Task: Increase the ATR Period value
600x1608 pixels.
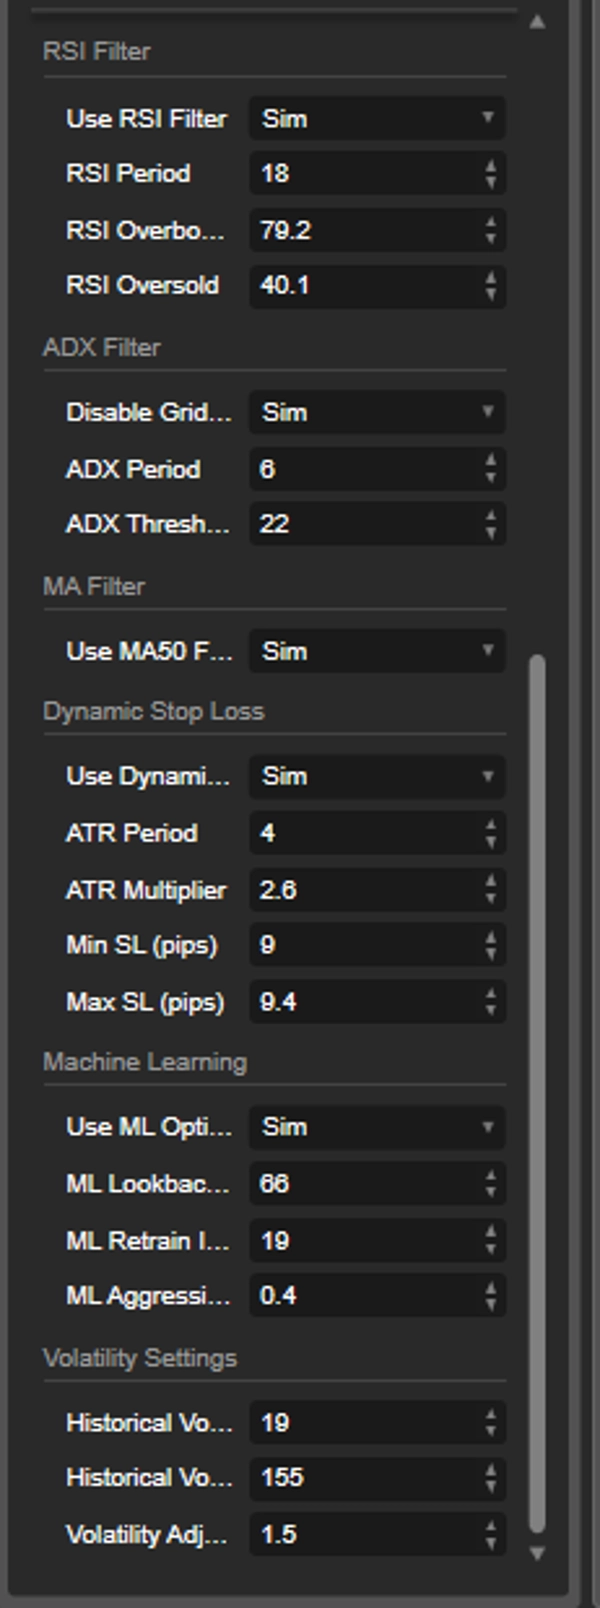Action: pyautogui.click(x=490, y=826)
